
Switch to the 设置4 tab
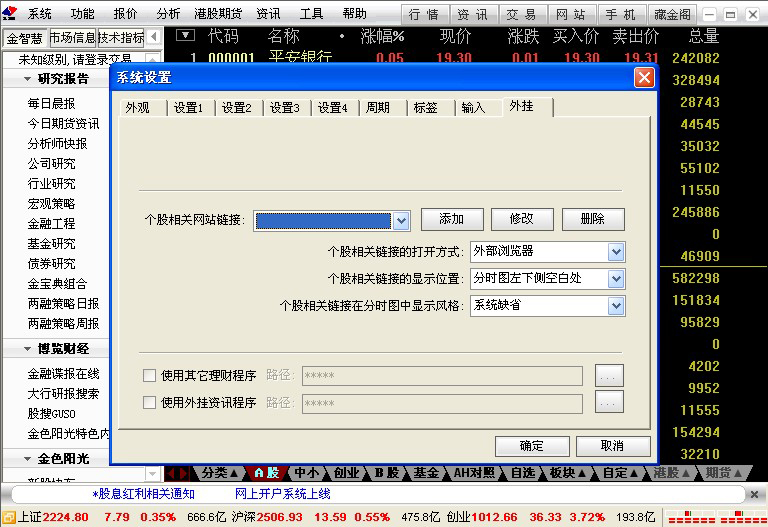click(333, 108)
